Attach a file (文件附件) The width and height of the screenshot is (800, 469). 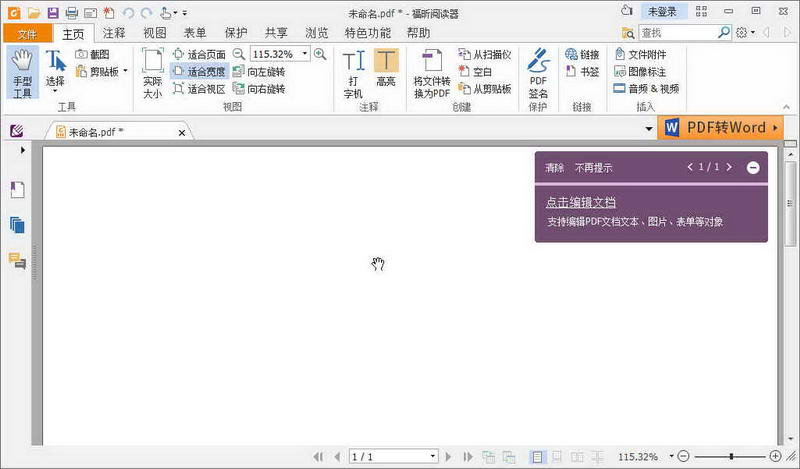click(640, 54)
